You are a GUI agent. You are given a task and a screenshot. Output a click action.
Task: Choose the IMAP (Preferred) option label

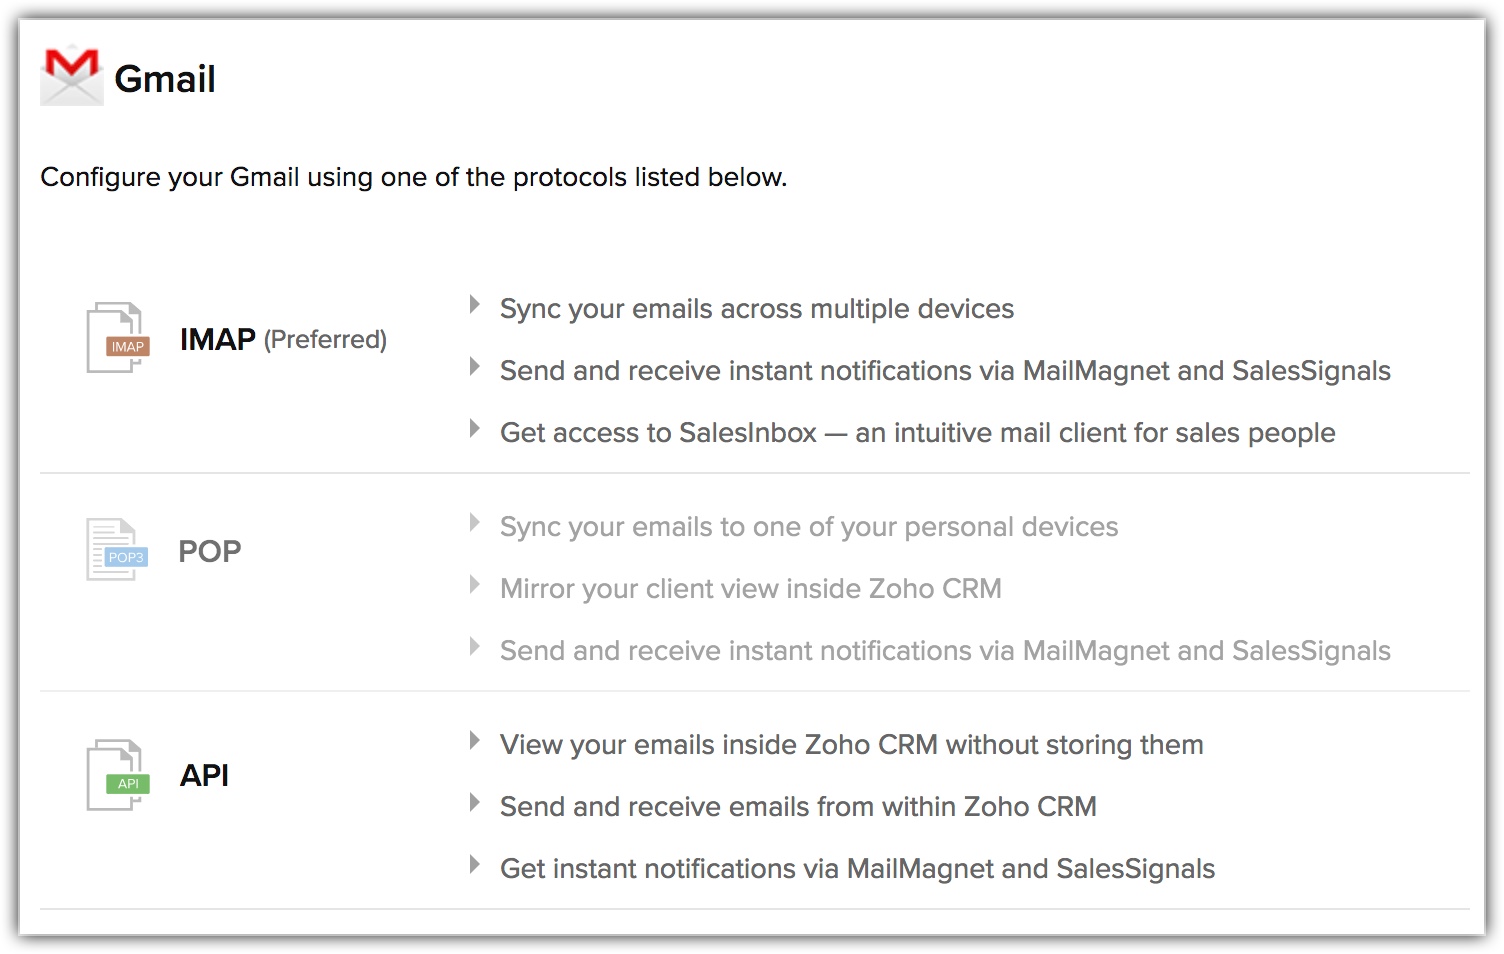(283, 340)
